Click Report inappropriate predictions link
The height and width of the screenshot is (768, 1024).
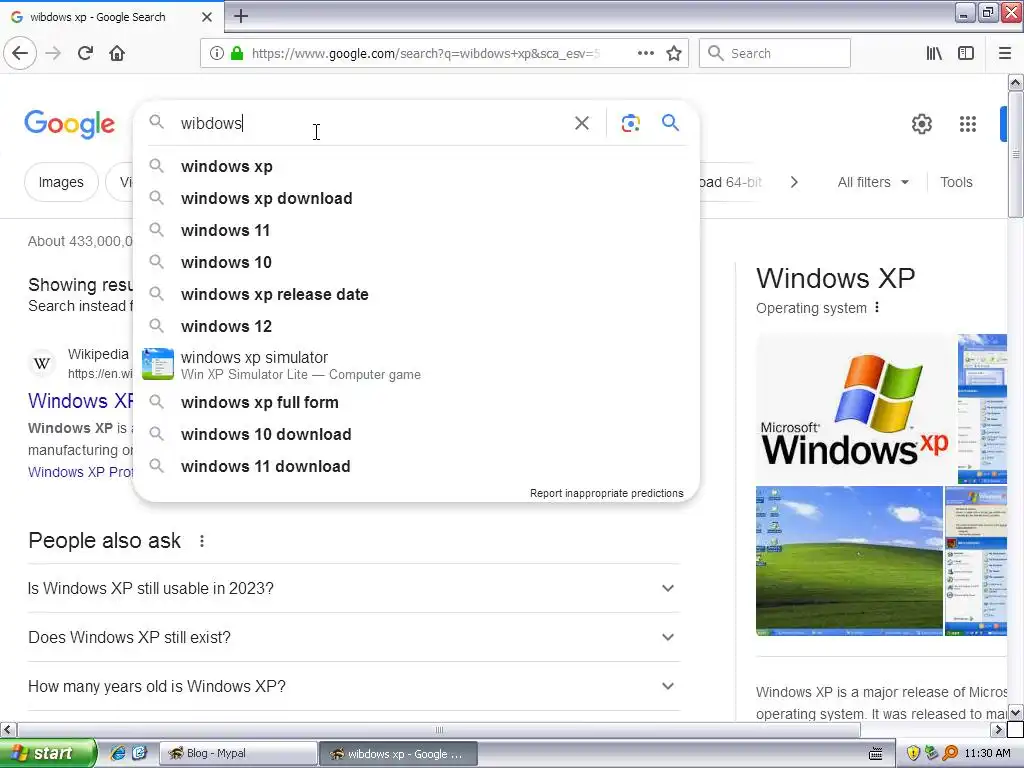(607, 493)
